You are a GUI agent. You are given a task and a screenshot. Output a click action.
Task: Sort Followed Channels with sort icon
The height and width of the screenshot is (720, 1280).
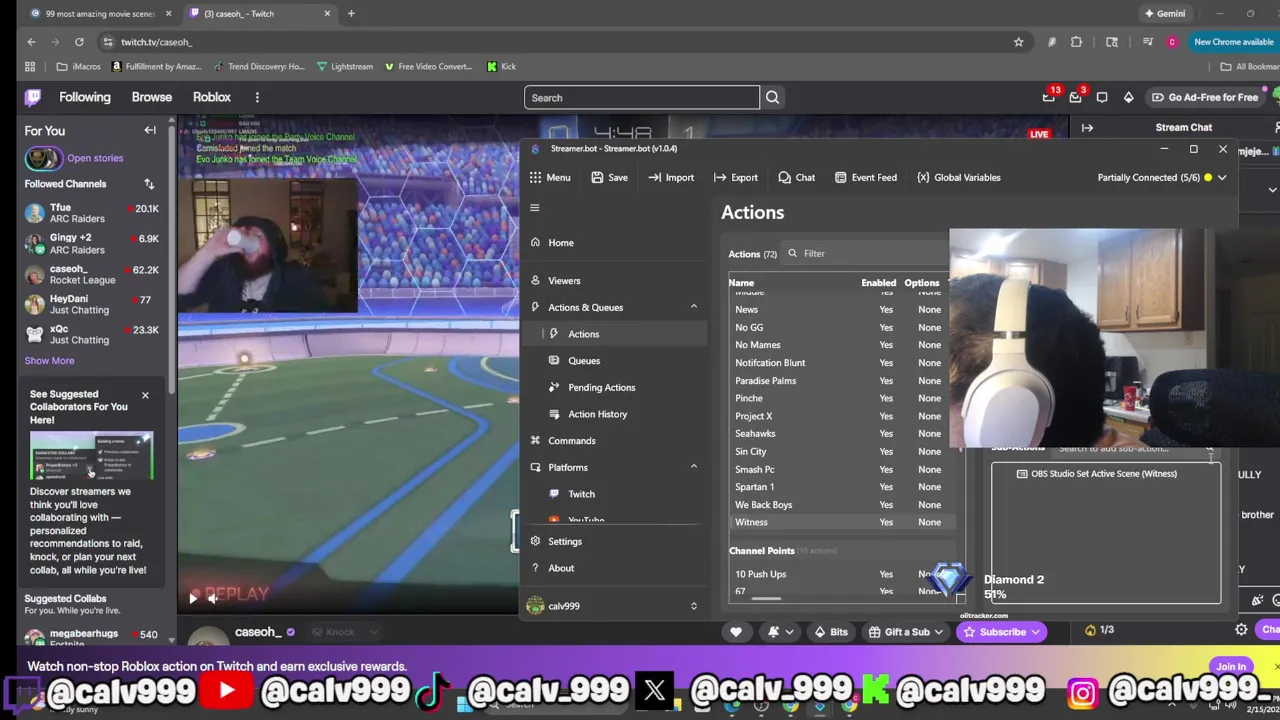click(149, 184)
